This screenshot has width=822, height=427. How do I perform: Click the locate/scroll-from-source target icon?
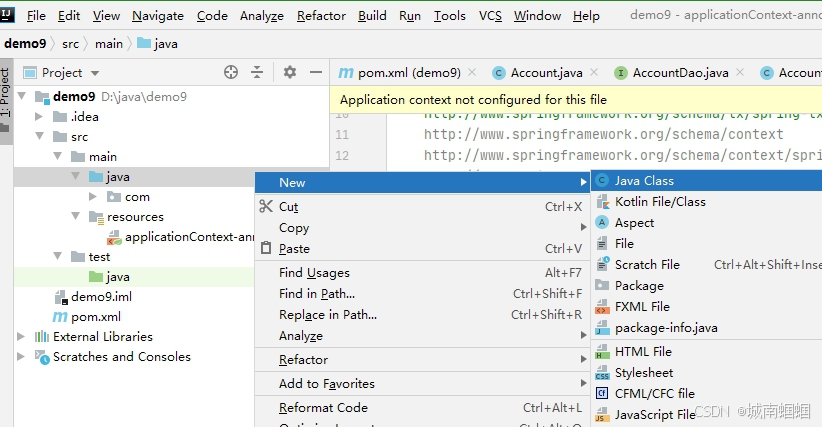pyautogui.click(x=231, y=72)
